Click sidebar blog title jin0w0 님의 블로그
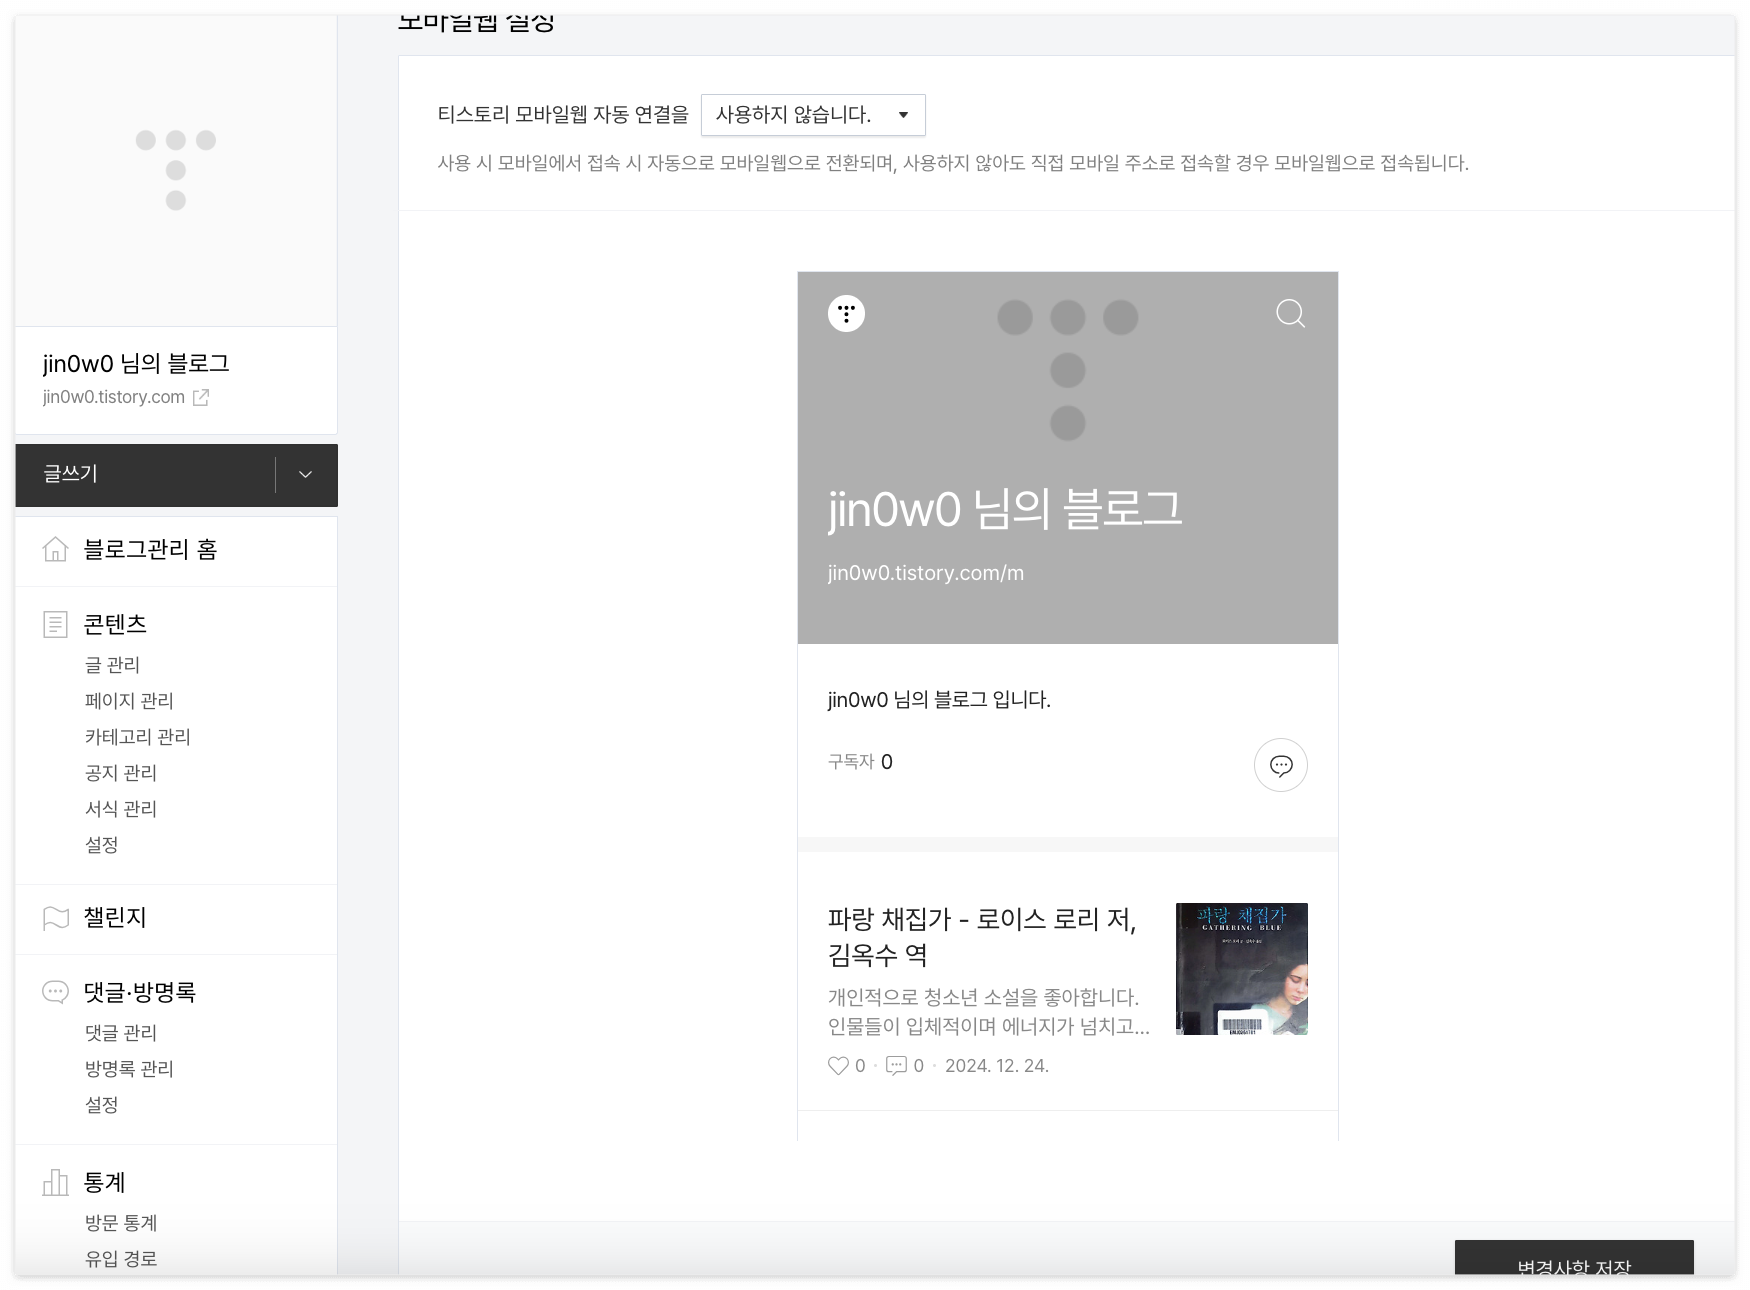The width and height of the screenshot is (1750, 1290). coord(136,364)
